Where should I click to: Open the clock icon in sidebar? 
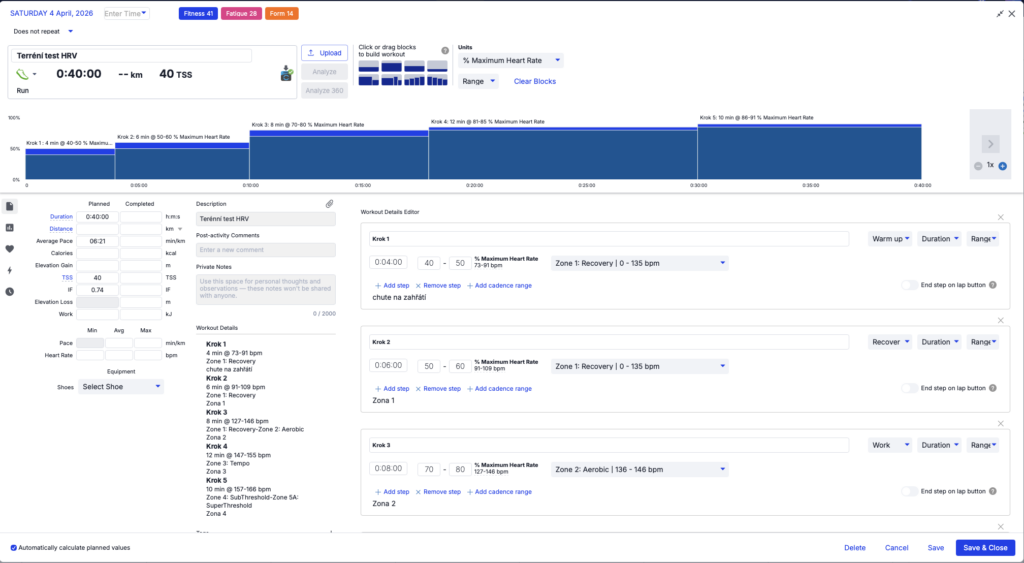10,292
